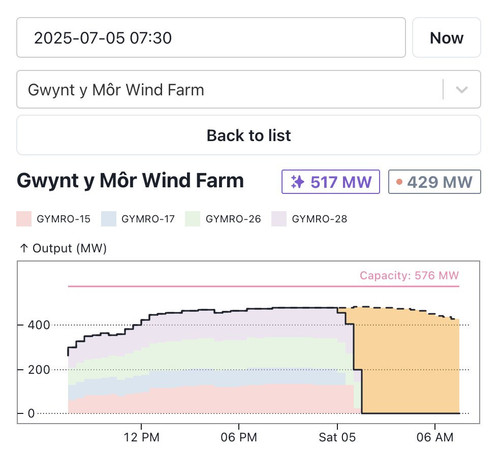Open the Gwynt y Môr Wind Farm dropdown
This screenshot has width=500, height=460.
coord(248,89)
